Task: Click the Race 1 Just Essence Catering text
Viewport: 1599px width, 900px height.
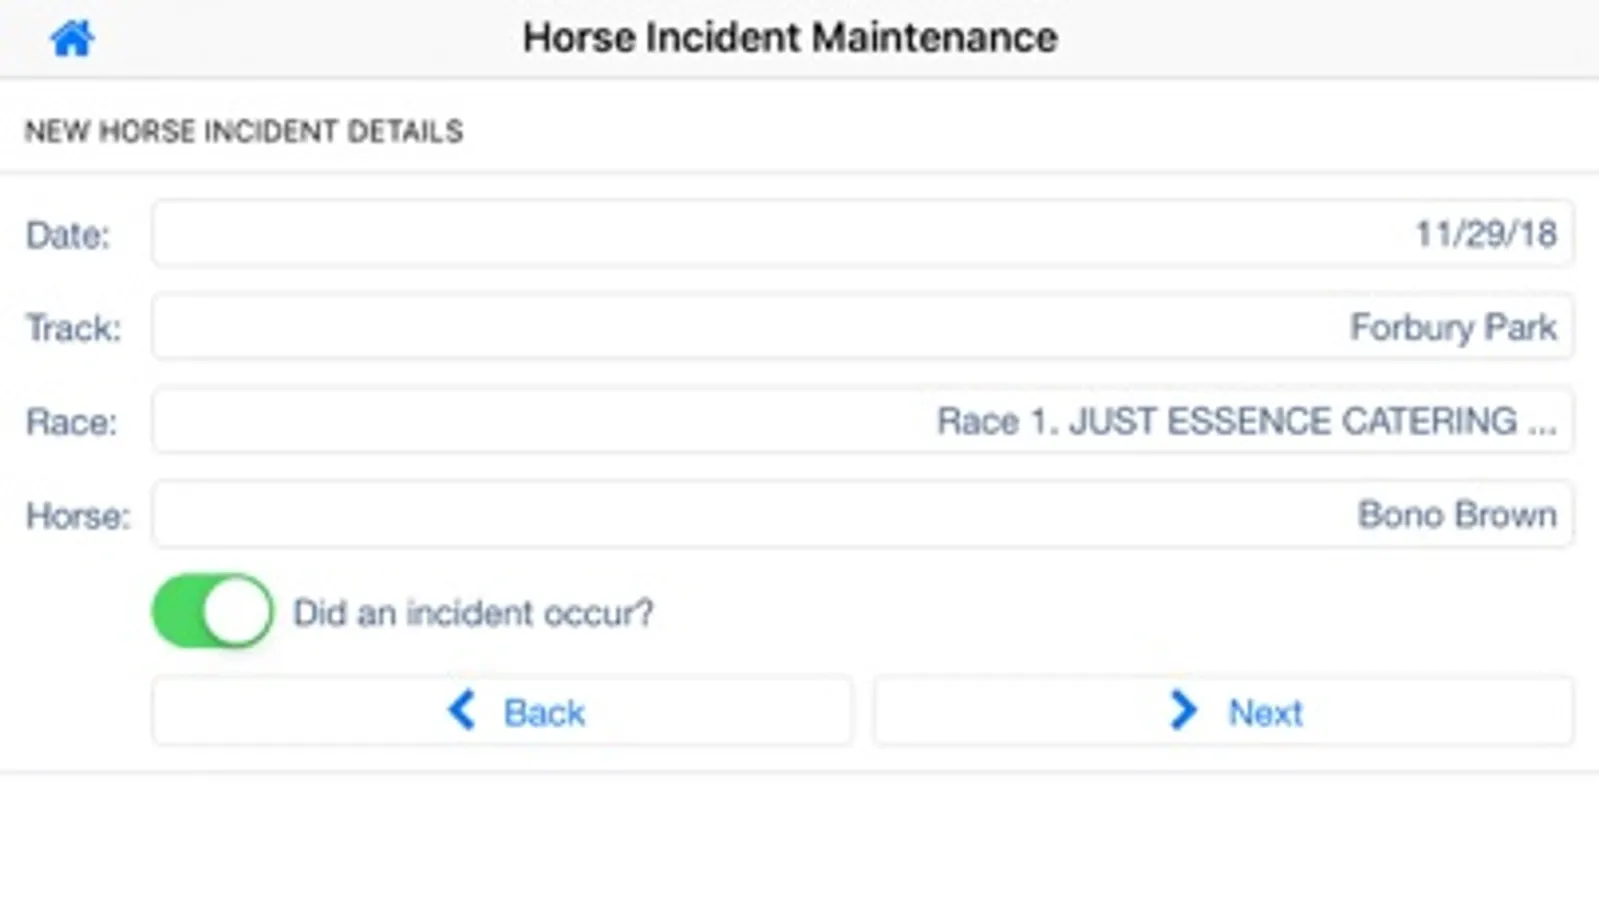Action: pyautogui.click(x=1246, y=421)
